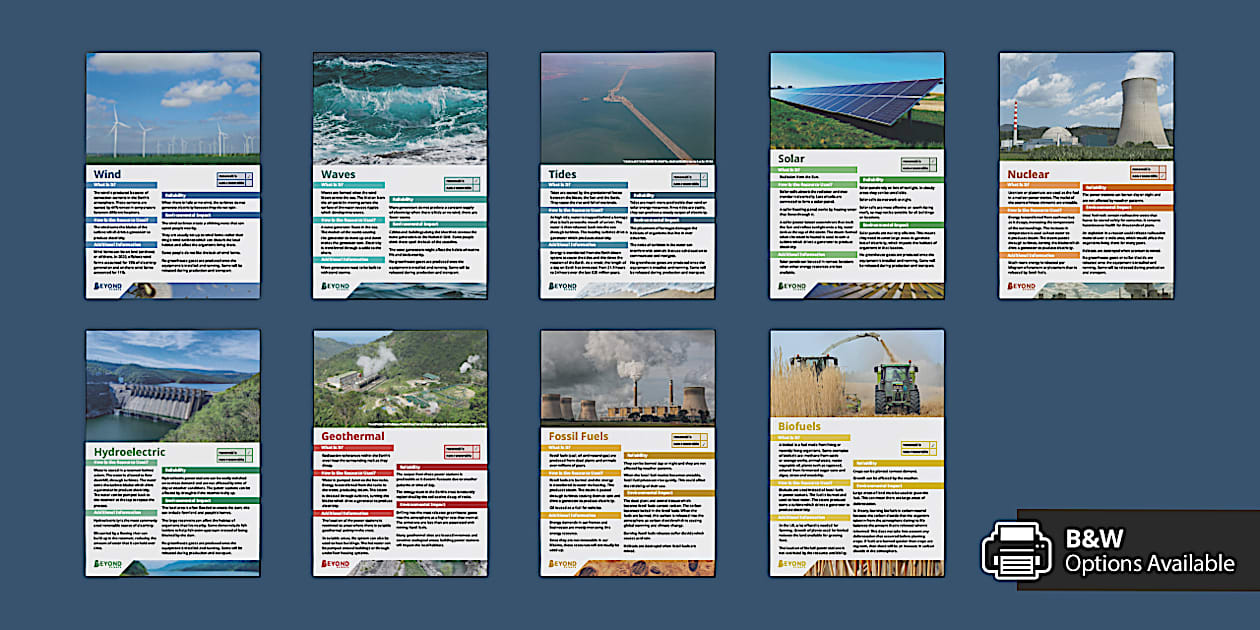Select the solar panels photo
Screen dimensions: 1260x630
(x=857, y=100)
